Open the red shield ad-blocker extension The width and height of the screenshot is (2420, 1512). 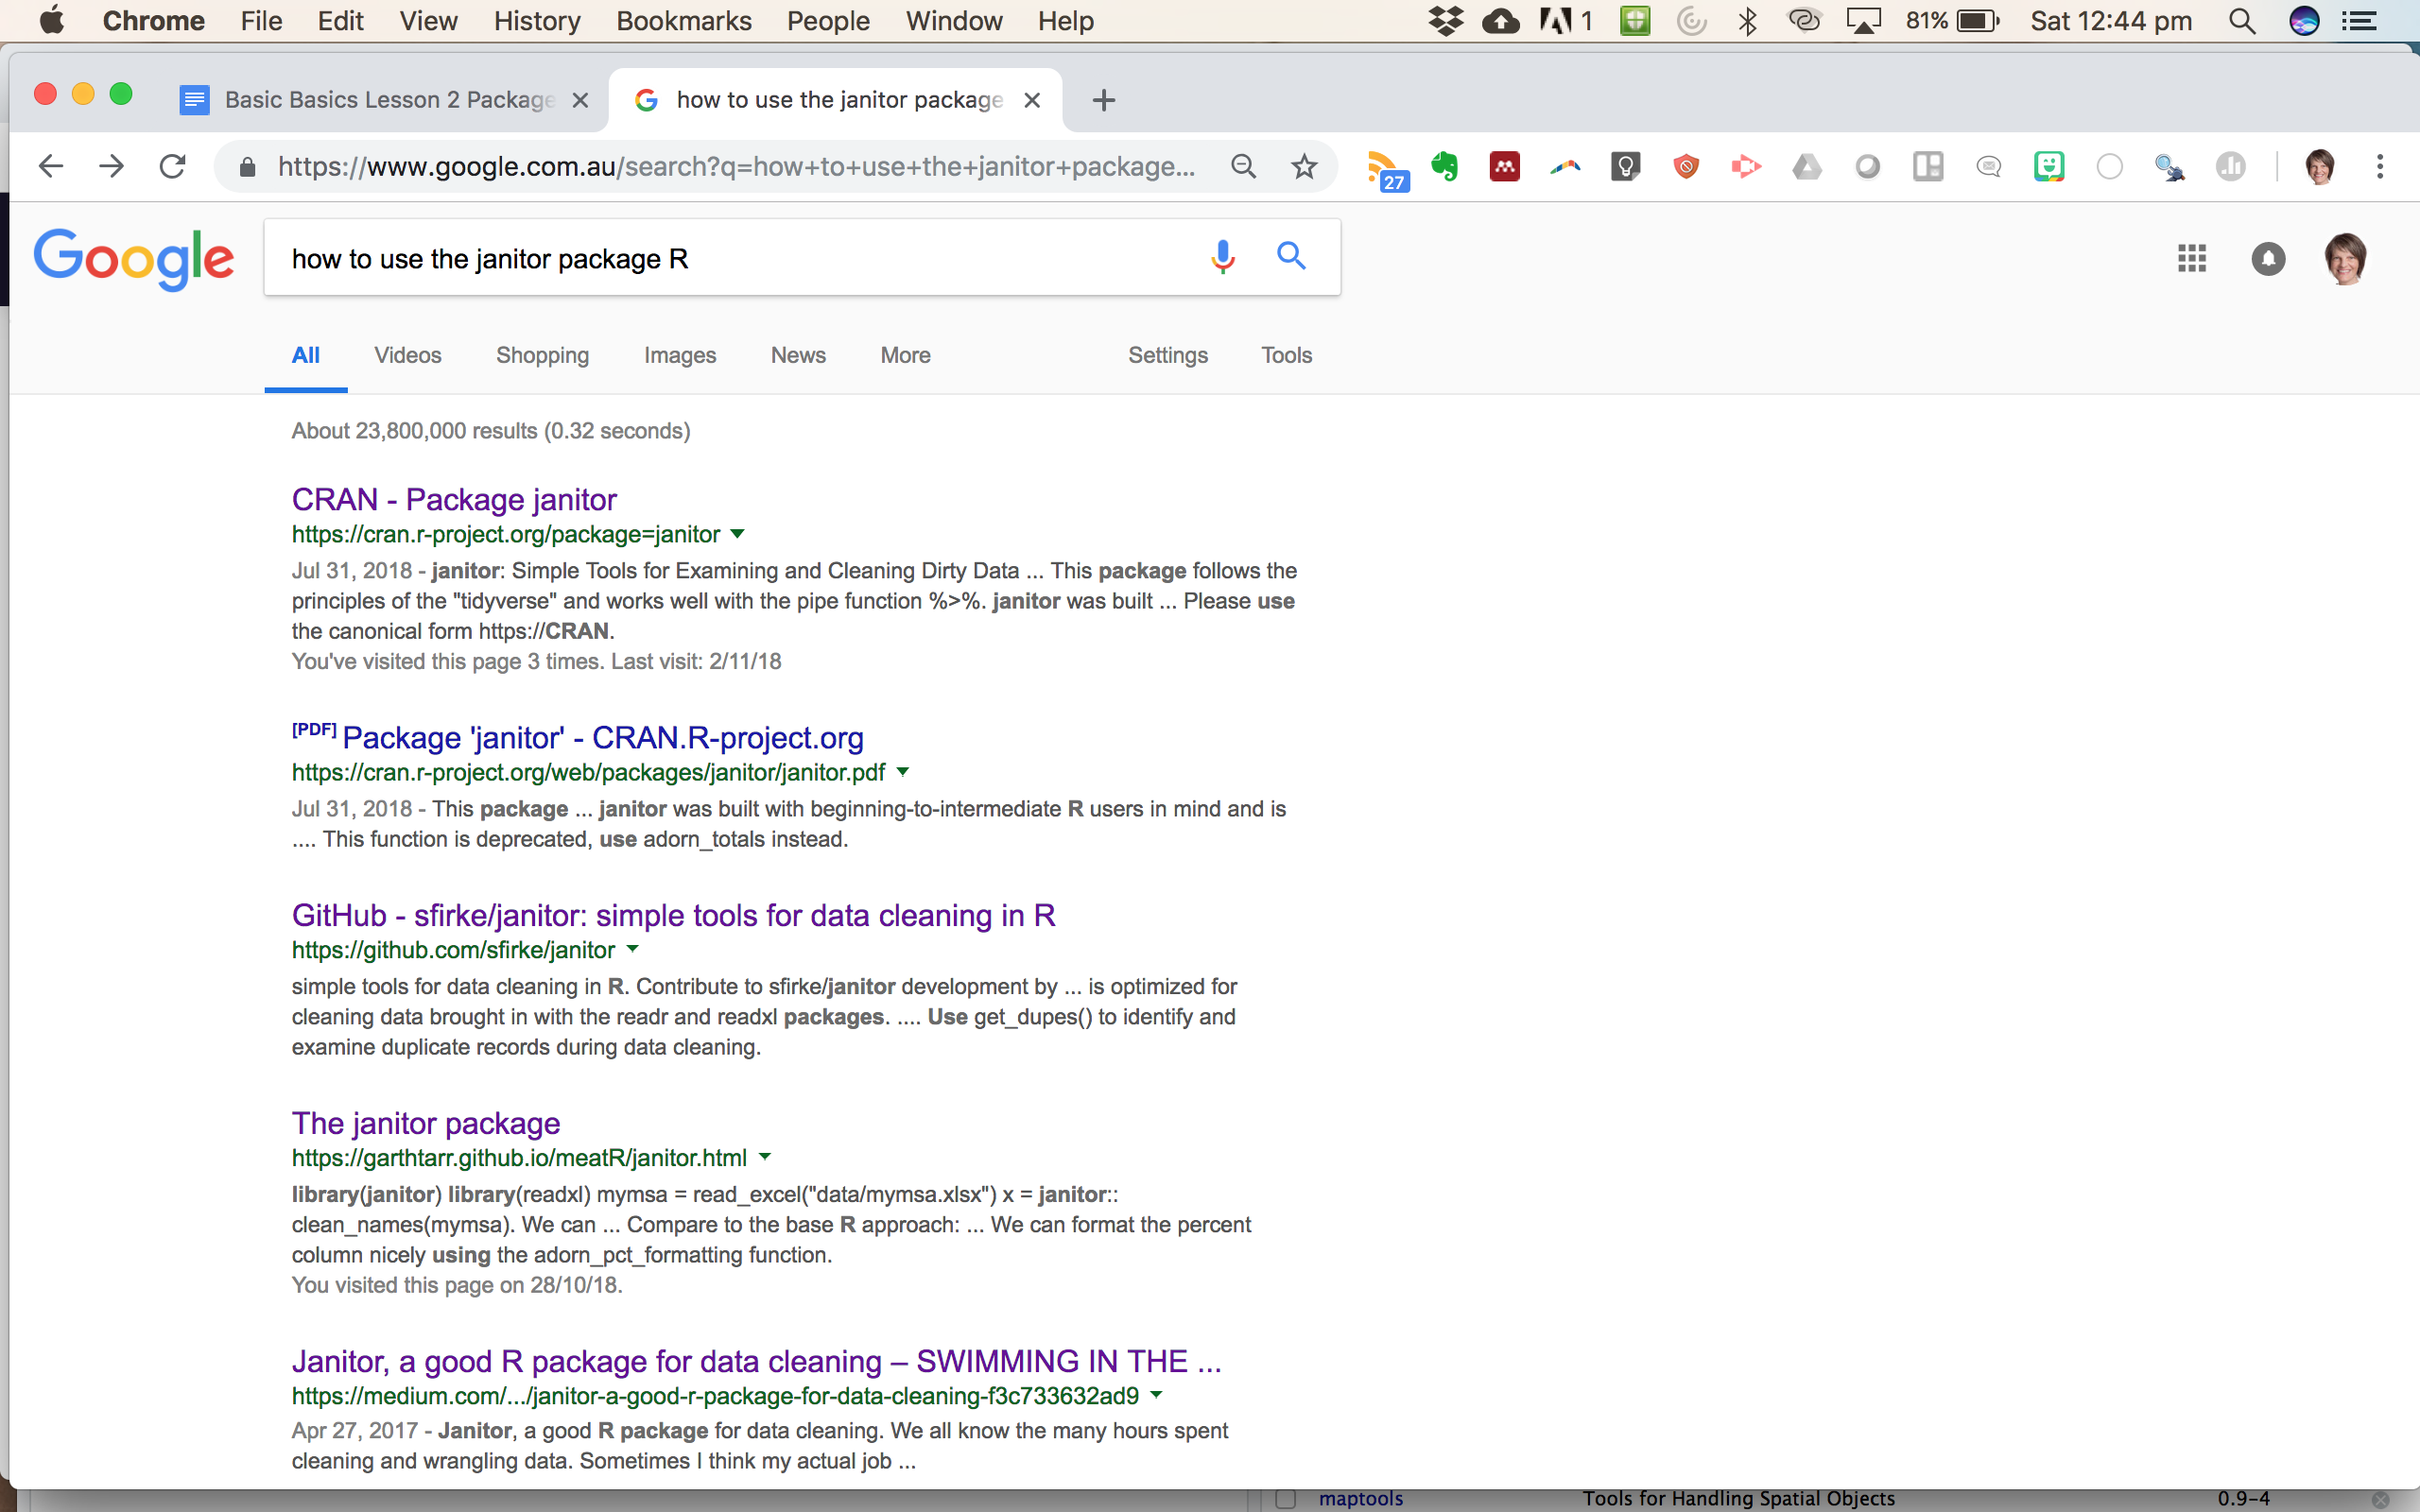(1686, 166)
